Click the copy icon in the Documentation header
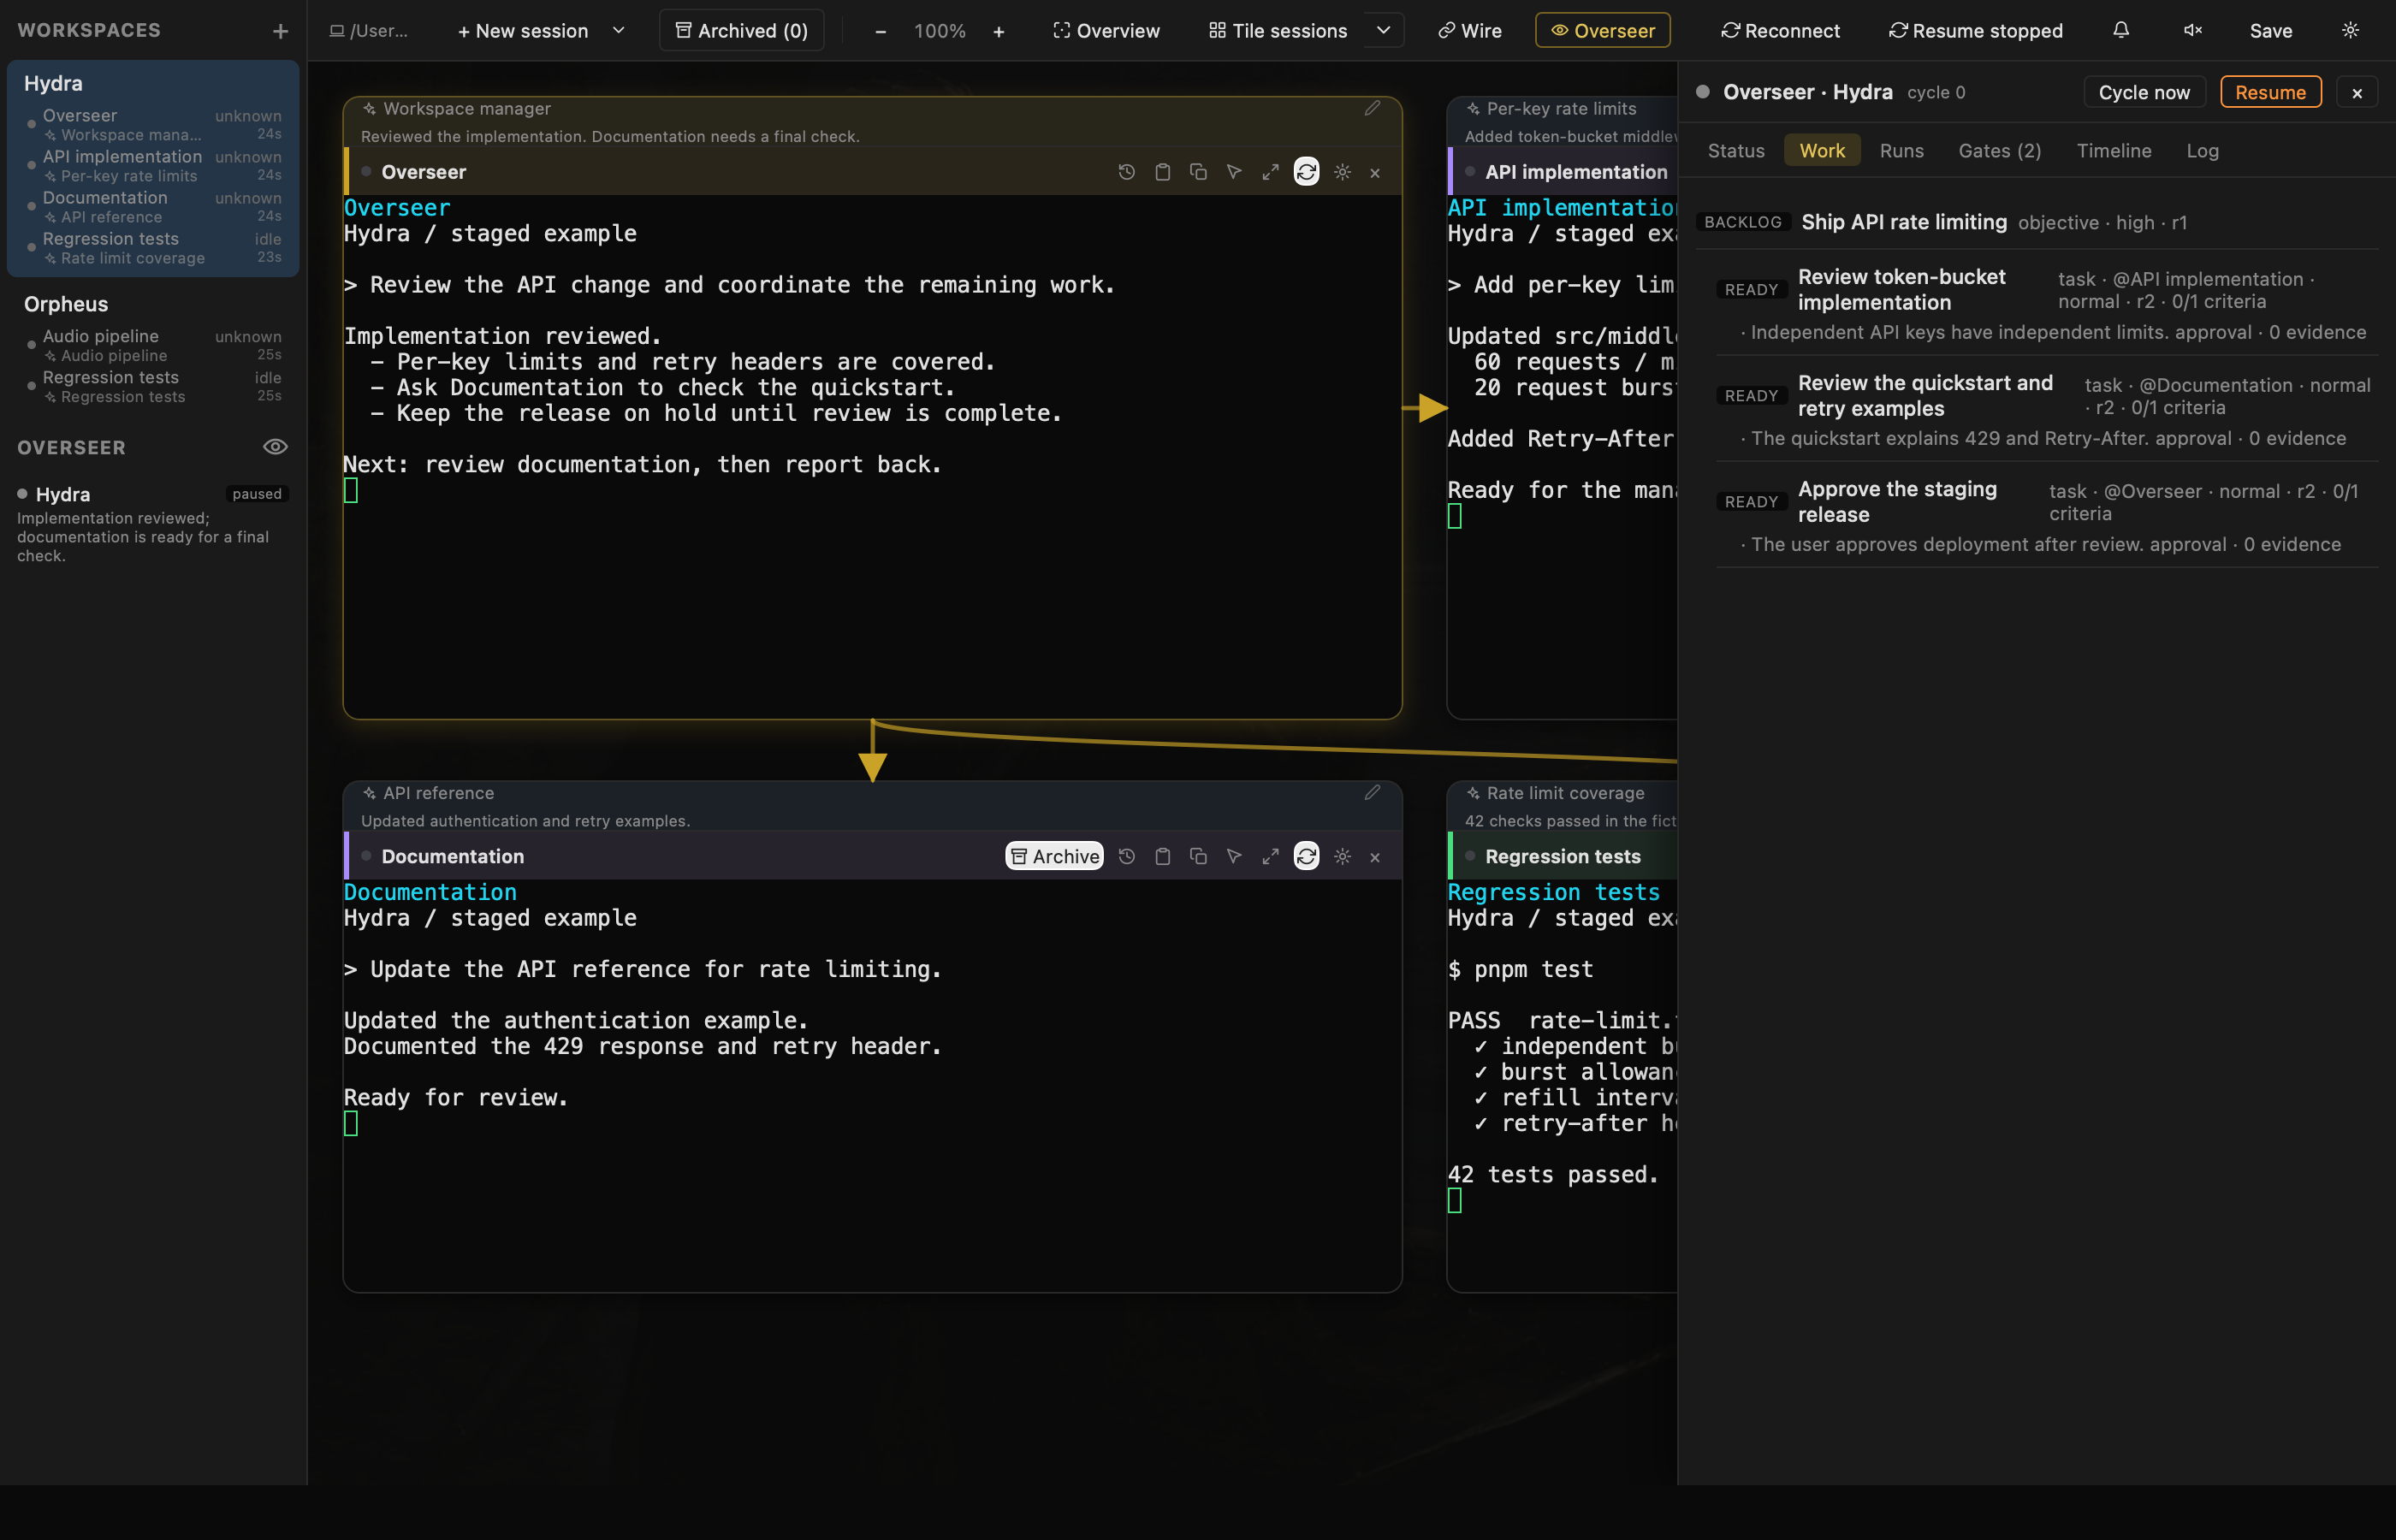Image resolution: width=2396 pixels, height=1540 pixels. [1198, 856]
